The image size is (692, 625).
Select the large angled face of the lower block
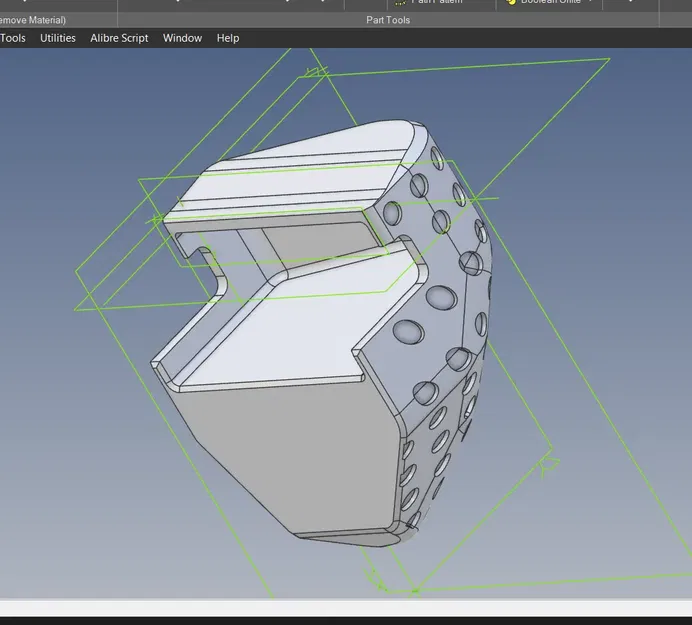click(x=300, y=325)
